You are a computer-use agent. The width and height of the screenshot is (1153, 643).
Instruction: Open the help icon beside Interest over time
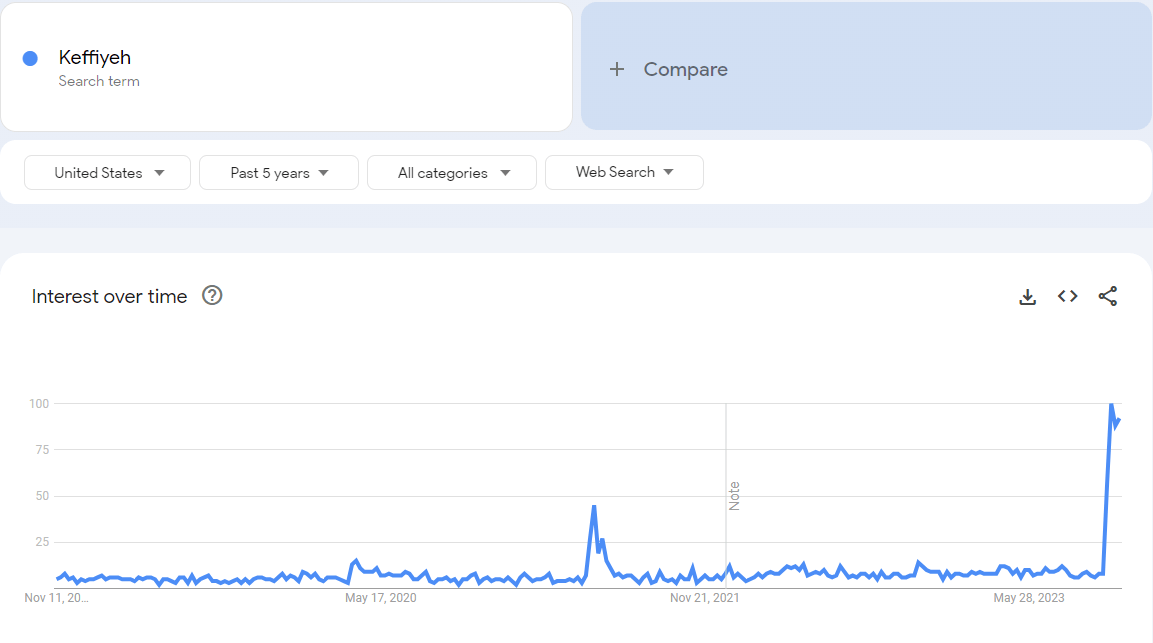point(212,295)
